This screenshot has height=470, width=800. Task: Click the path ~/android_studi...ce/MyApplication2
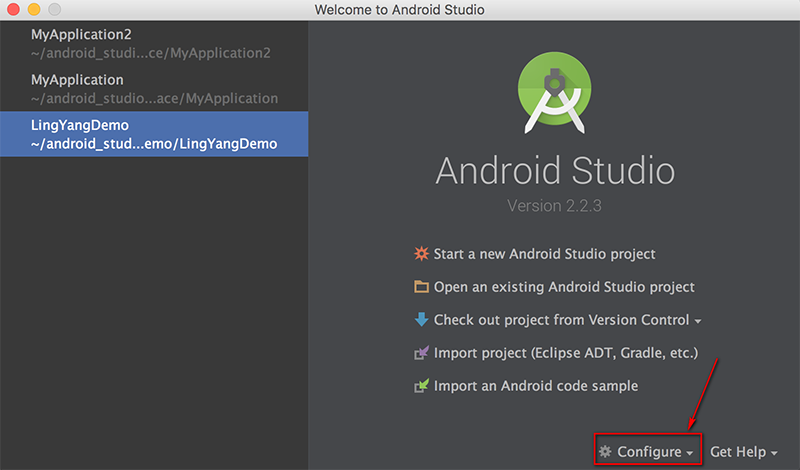pos(151,53)
